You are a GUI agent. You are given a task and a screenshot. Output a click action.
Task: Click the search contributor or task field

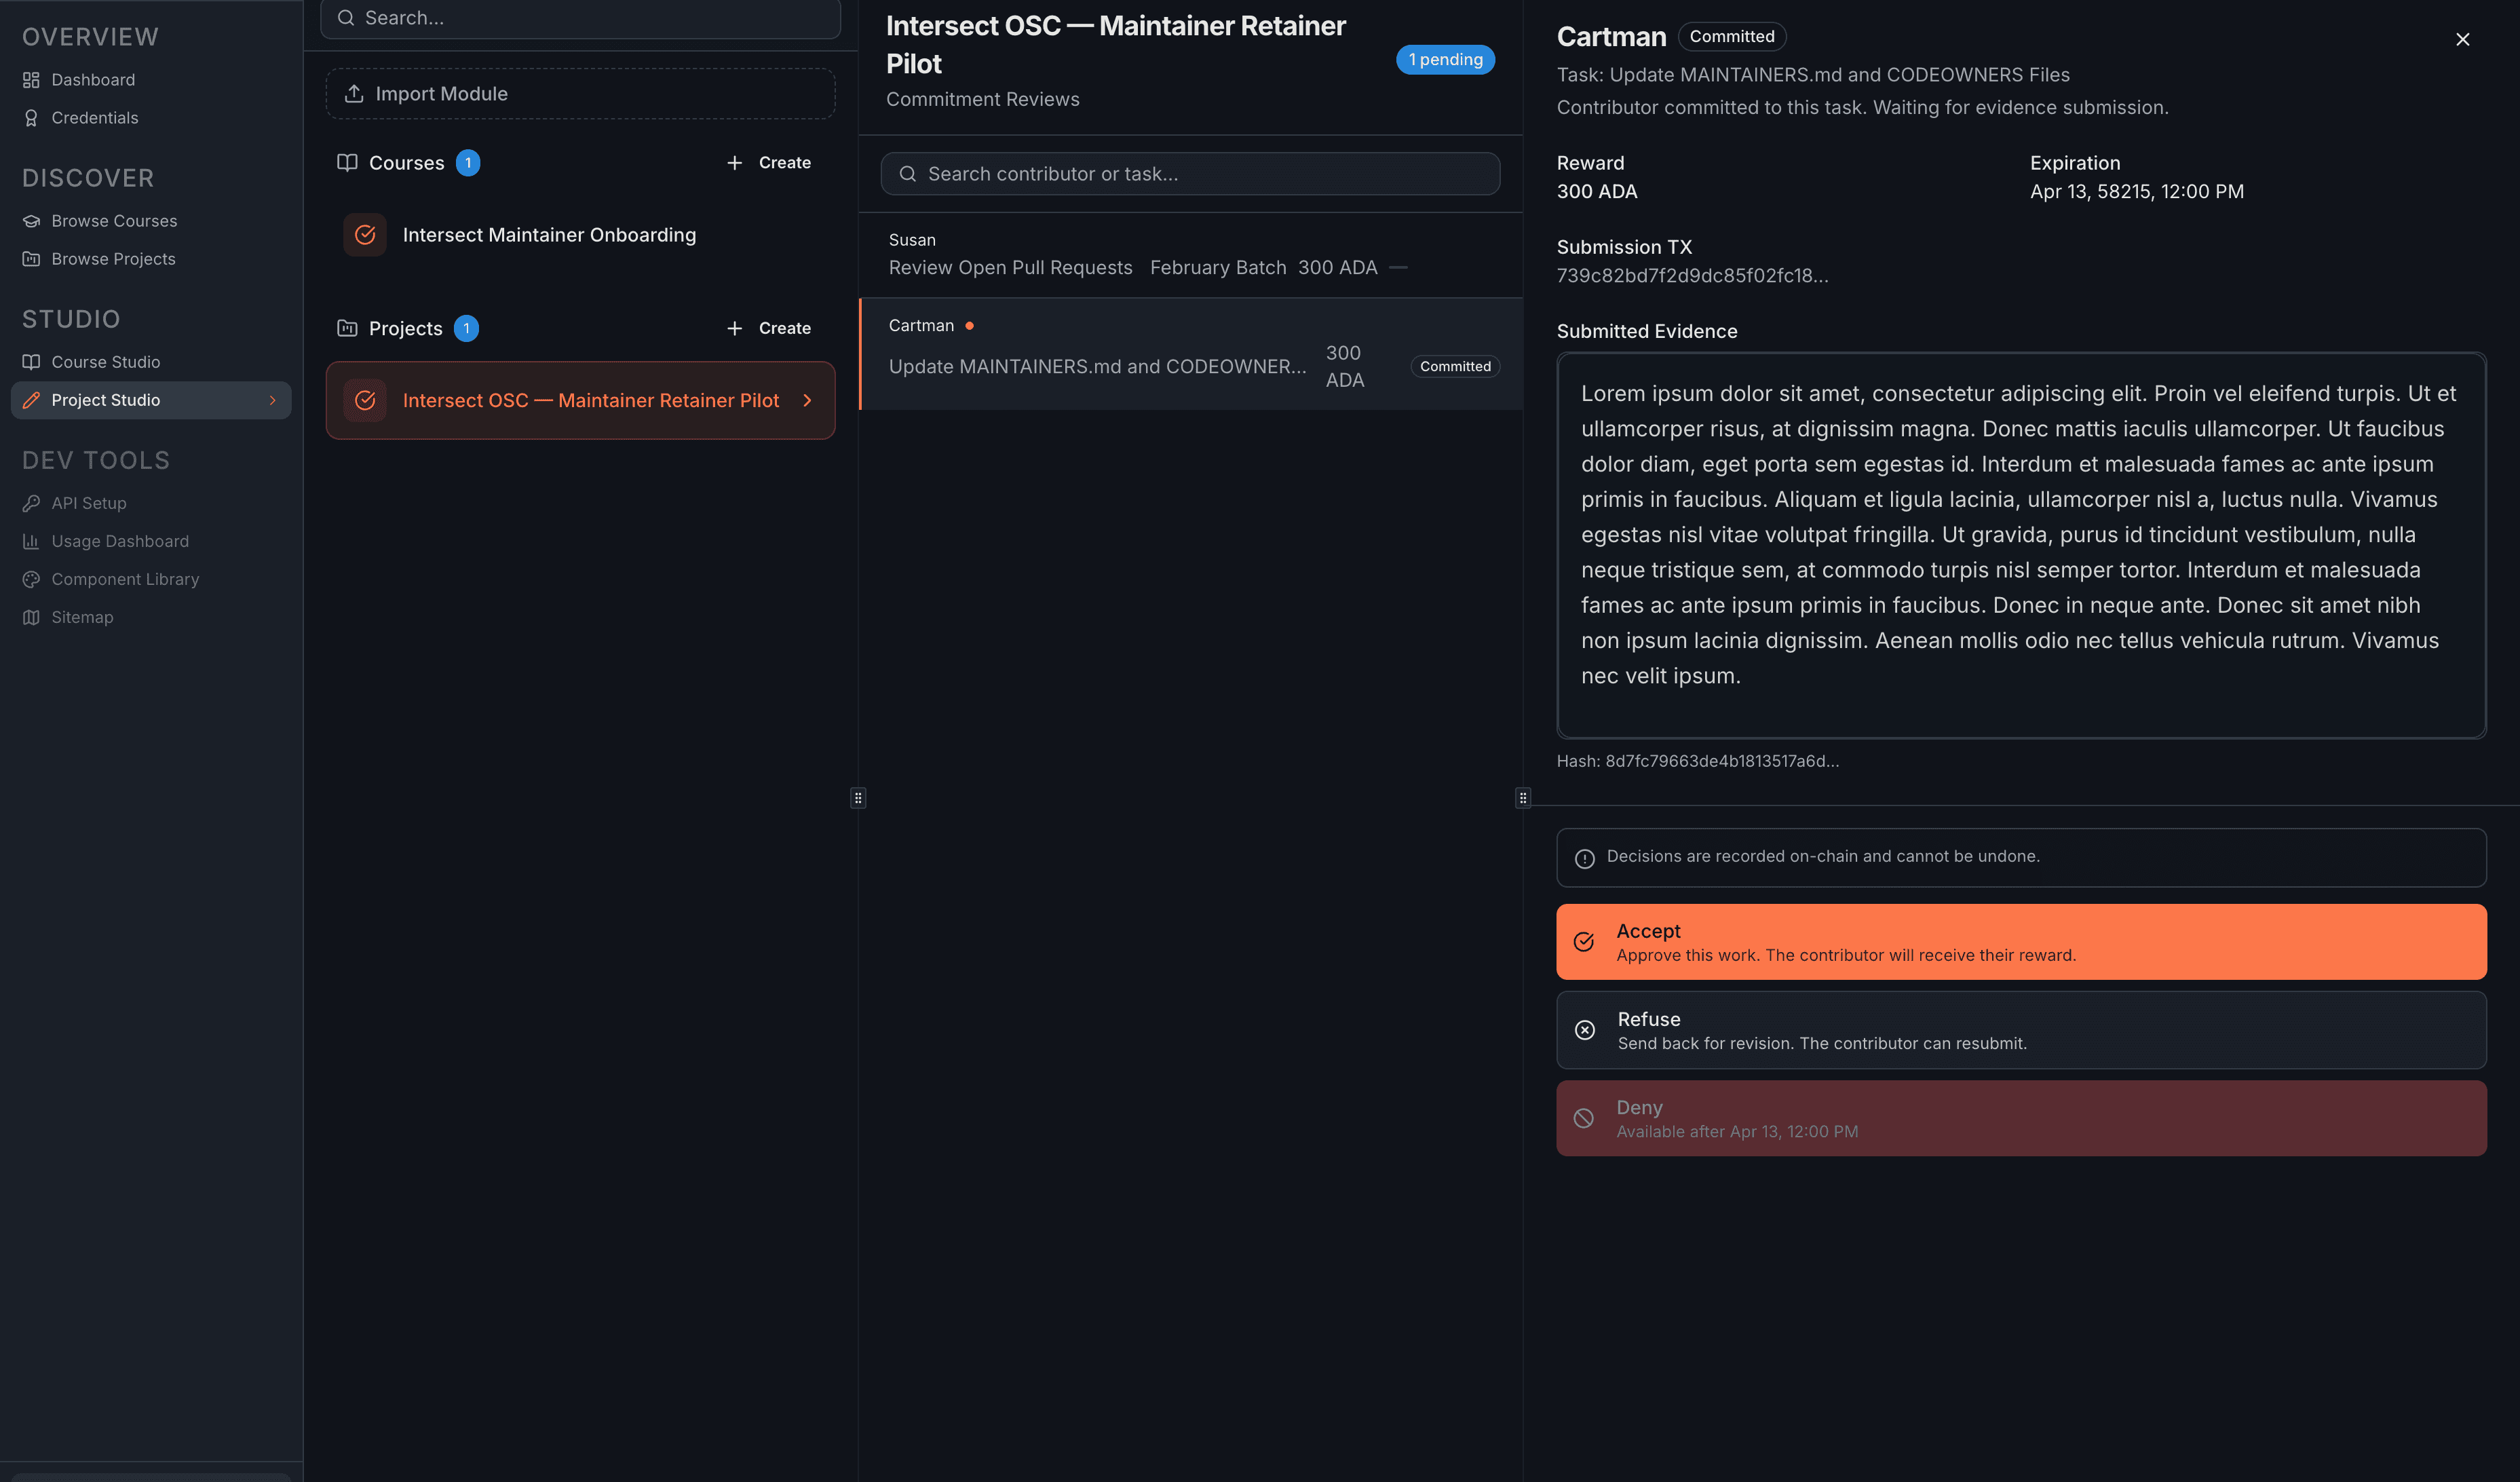pos(1190,173)
